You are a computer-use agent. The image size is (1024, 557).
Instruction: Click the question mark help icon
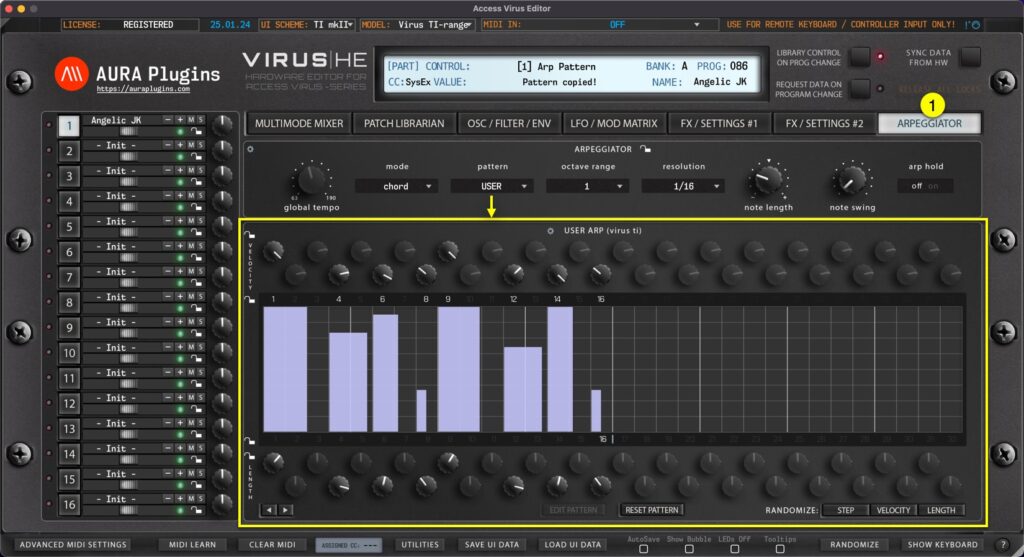tap(1004, 545)
